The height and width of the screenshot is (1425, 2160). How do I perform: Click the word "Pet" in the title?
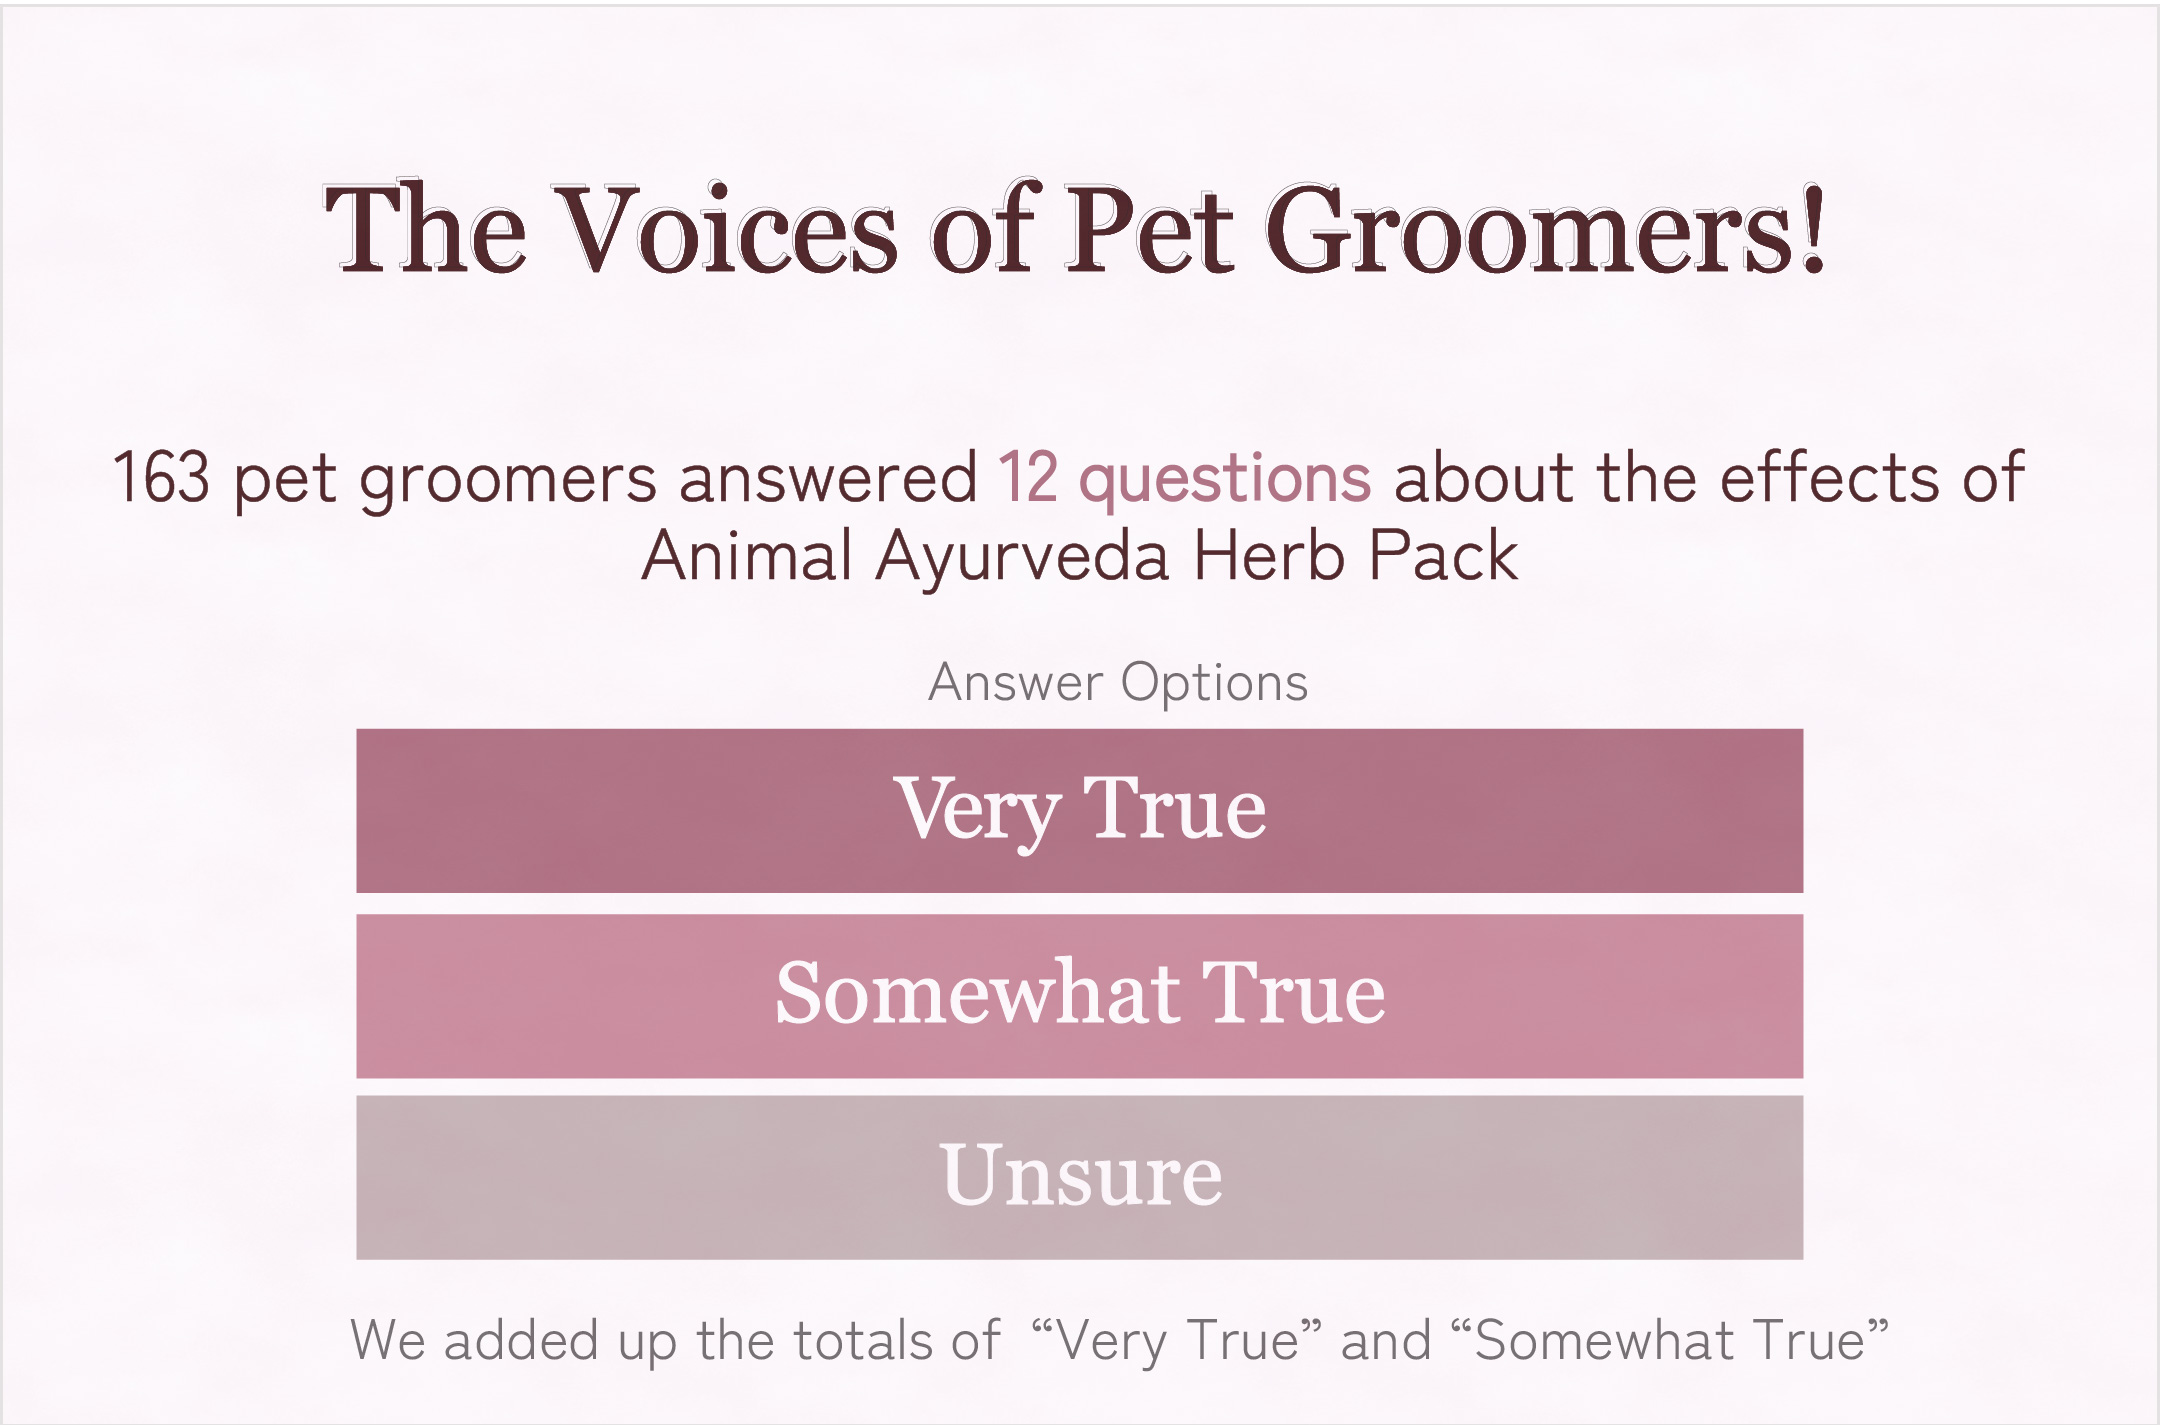(x=1149, y=230)
